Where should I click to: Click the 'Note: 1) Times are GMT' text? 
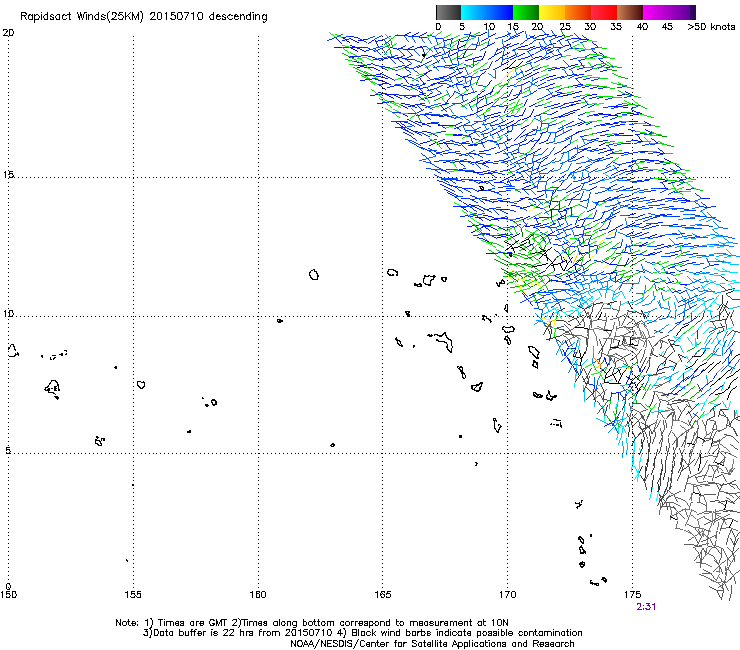pos(172,623)
